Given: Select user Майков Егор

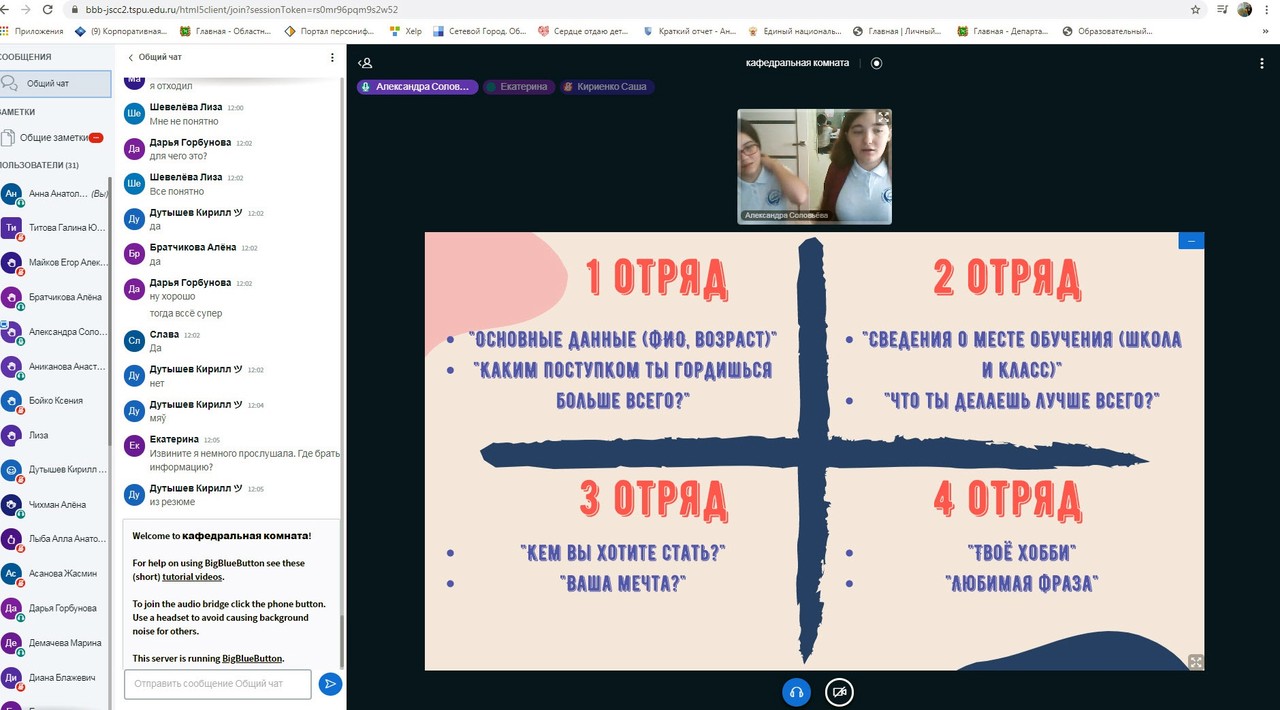Looking at the screenshot, I should [55, 263].
